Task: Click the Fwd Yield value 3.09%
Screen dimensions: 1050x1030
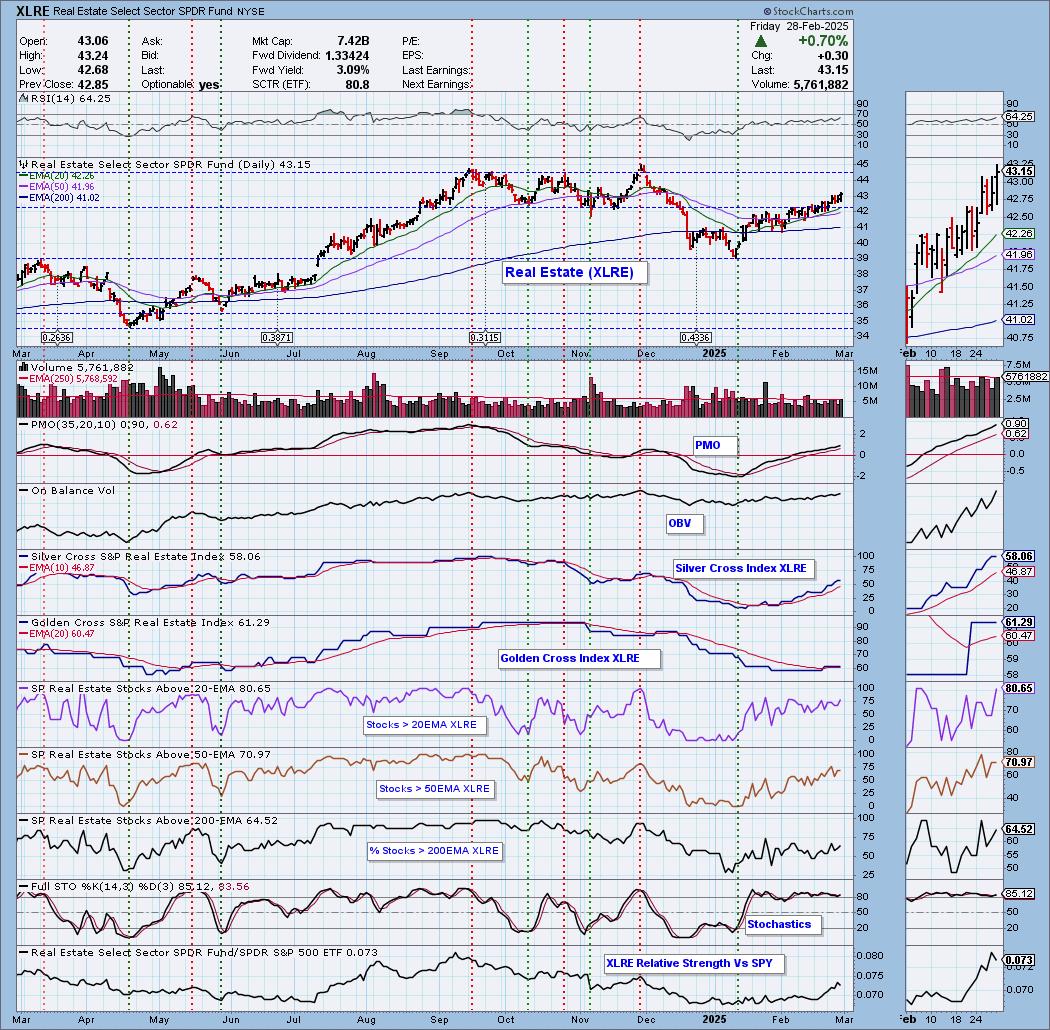Action: pyautogui.click(x=352, y=70)
